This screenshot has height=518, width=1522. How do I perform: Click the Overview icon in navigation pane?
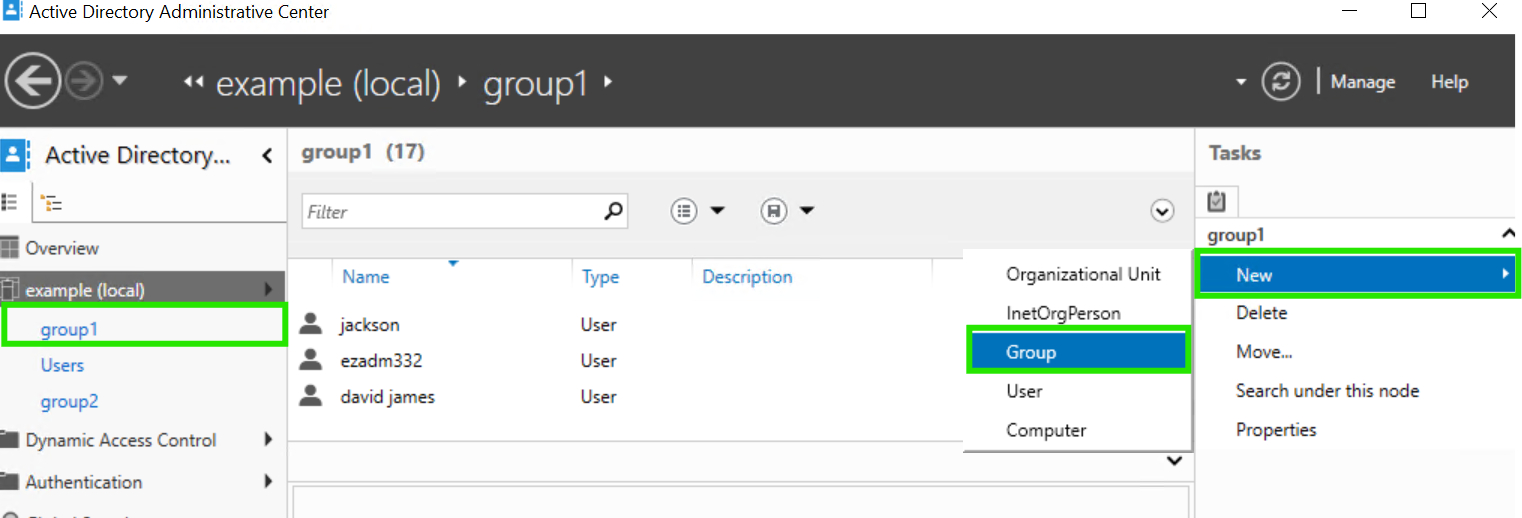pyautogui.click(x=10, y=248)
